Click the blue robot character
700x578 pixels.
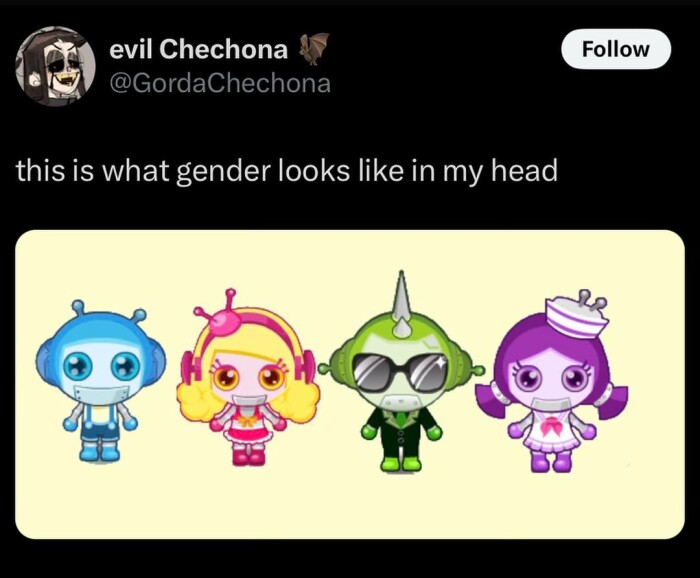click(x=100, y=381)
